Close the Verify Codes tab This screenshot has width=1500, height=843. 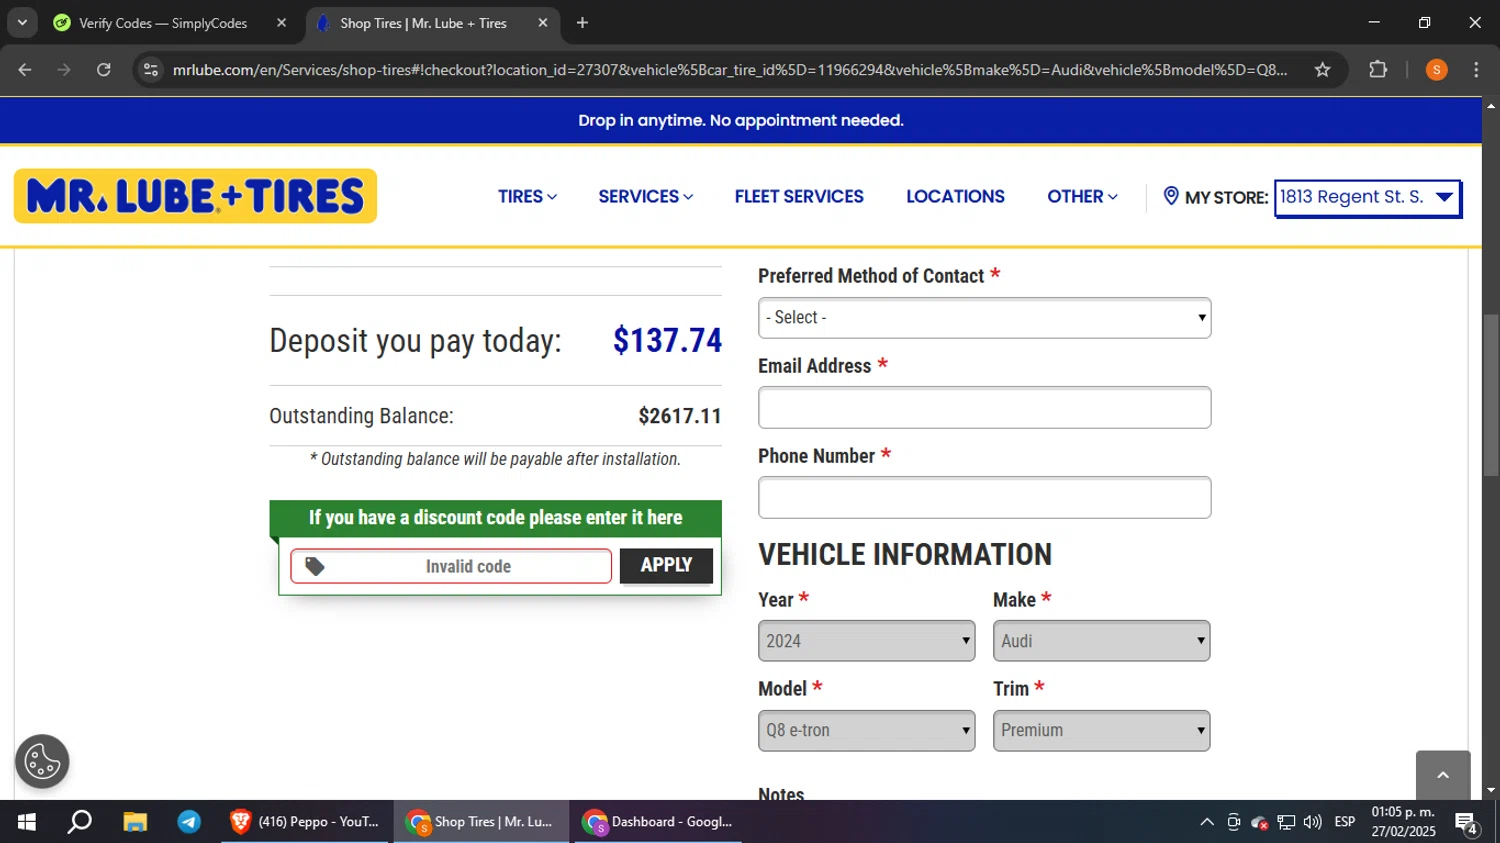click(x=281, y=23)
